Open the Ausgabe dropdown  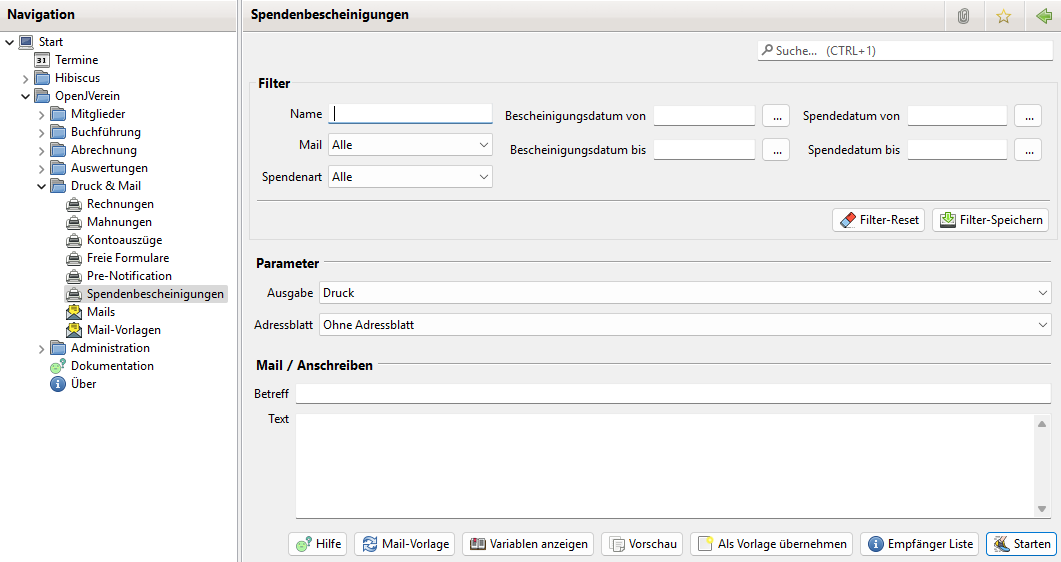pos(684,293)
